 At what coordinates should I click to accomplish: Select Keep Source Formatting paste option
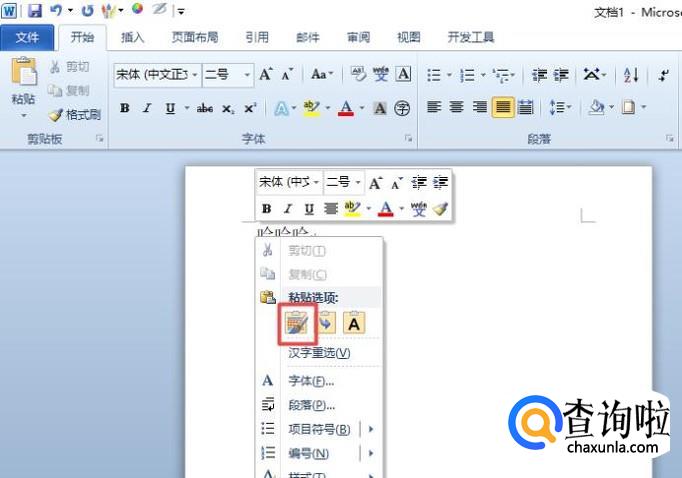[x=297, y=324]
